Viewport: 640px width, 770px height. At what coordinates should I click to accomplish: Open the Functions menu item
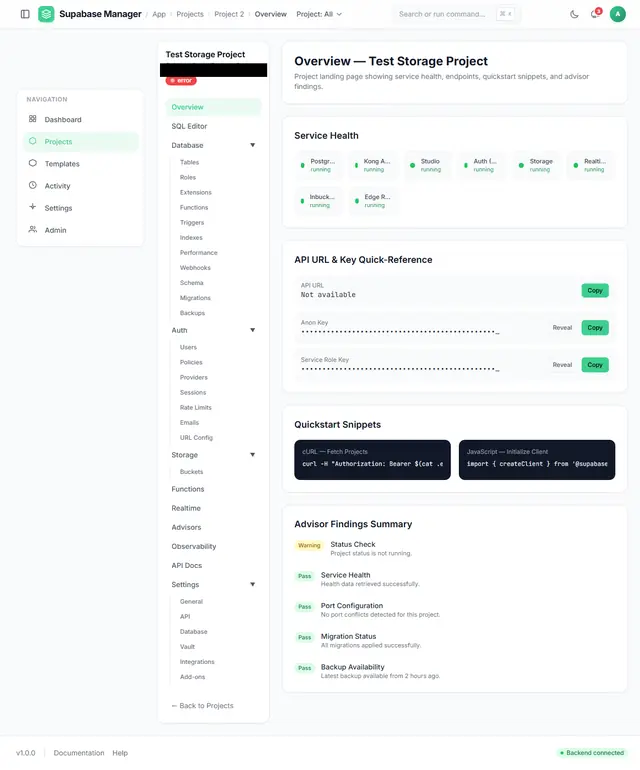213,489
